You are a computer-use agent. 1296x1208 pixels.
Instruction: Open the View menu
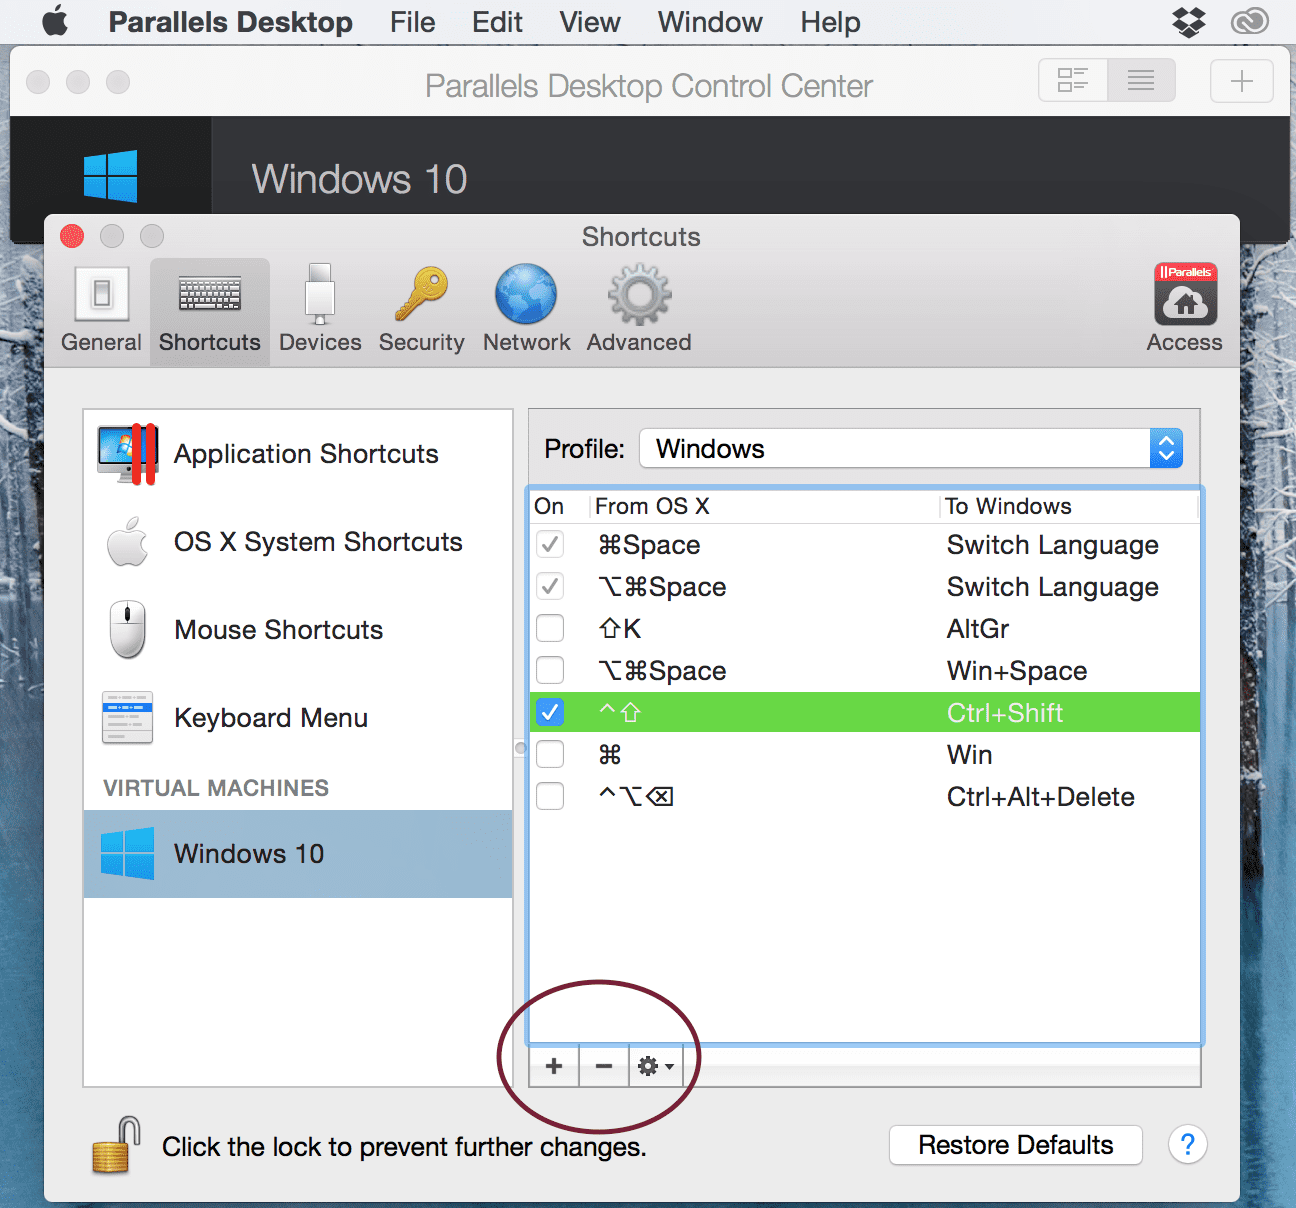tap(590, 22)
